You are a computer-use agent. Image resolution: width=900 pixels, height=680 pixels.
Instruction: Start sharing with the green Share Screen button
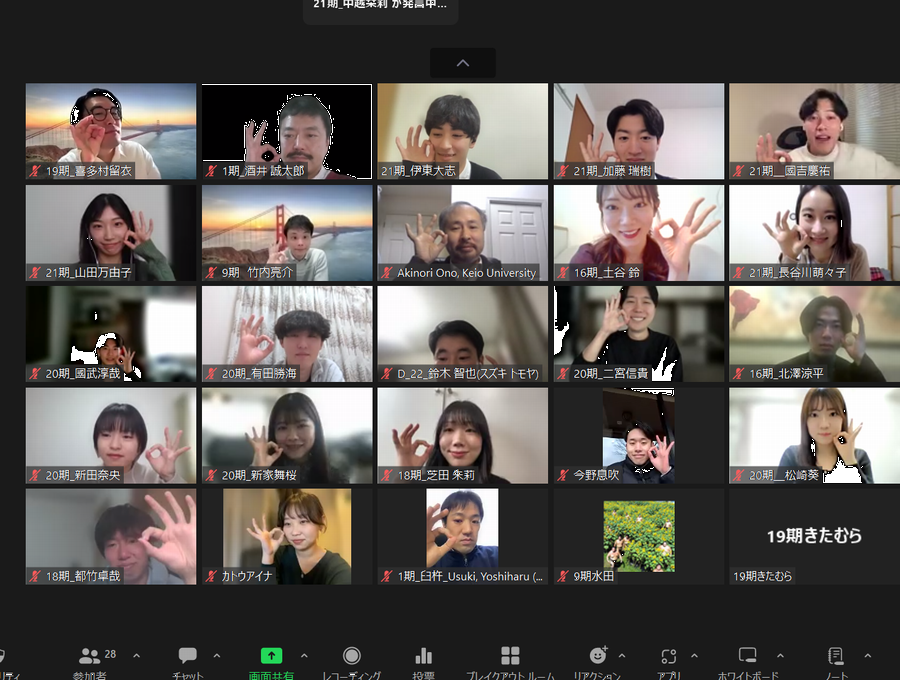click(271, 656)
